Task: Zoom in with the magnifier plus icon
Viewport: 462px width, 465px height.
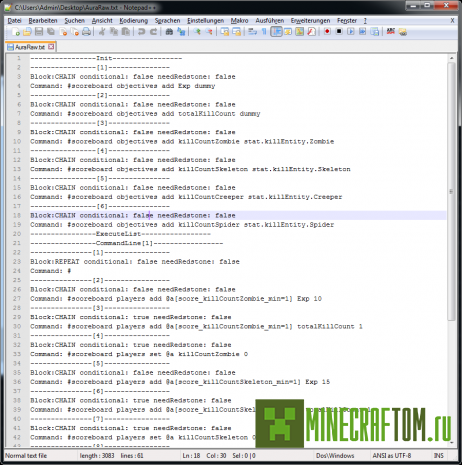Action: (197, 32)
